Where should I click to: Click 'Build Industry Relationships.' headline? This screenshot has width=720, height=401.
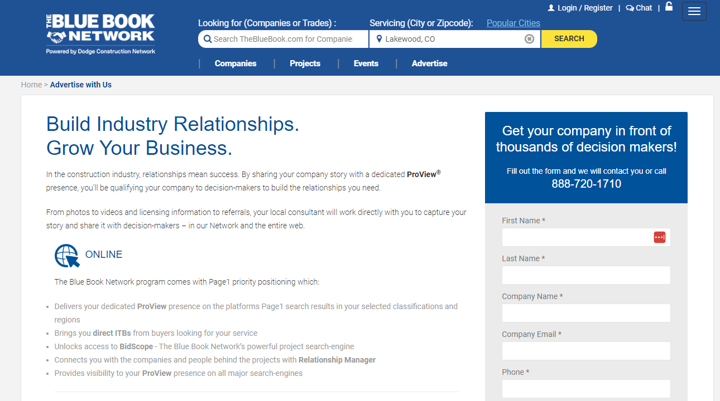(173, 124)
